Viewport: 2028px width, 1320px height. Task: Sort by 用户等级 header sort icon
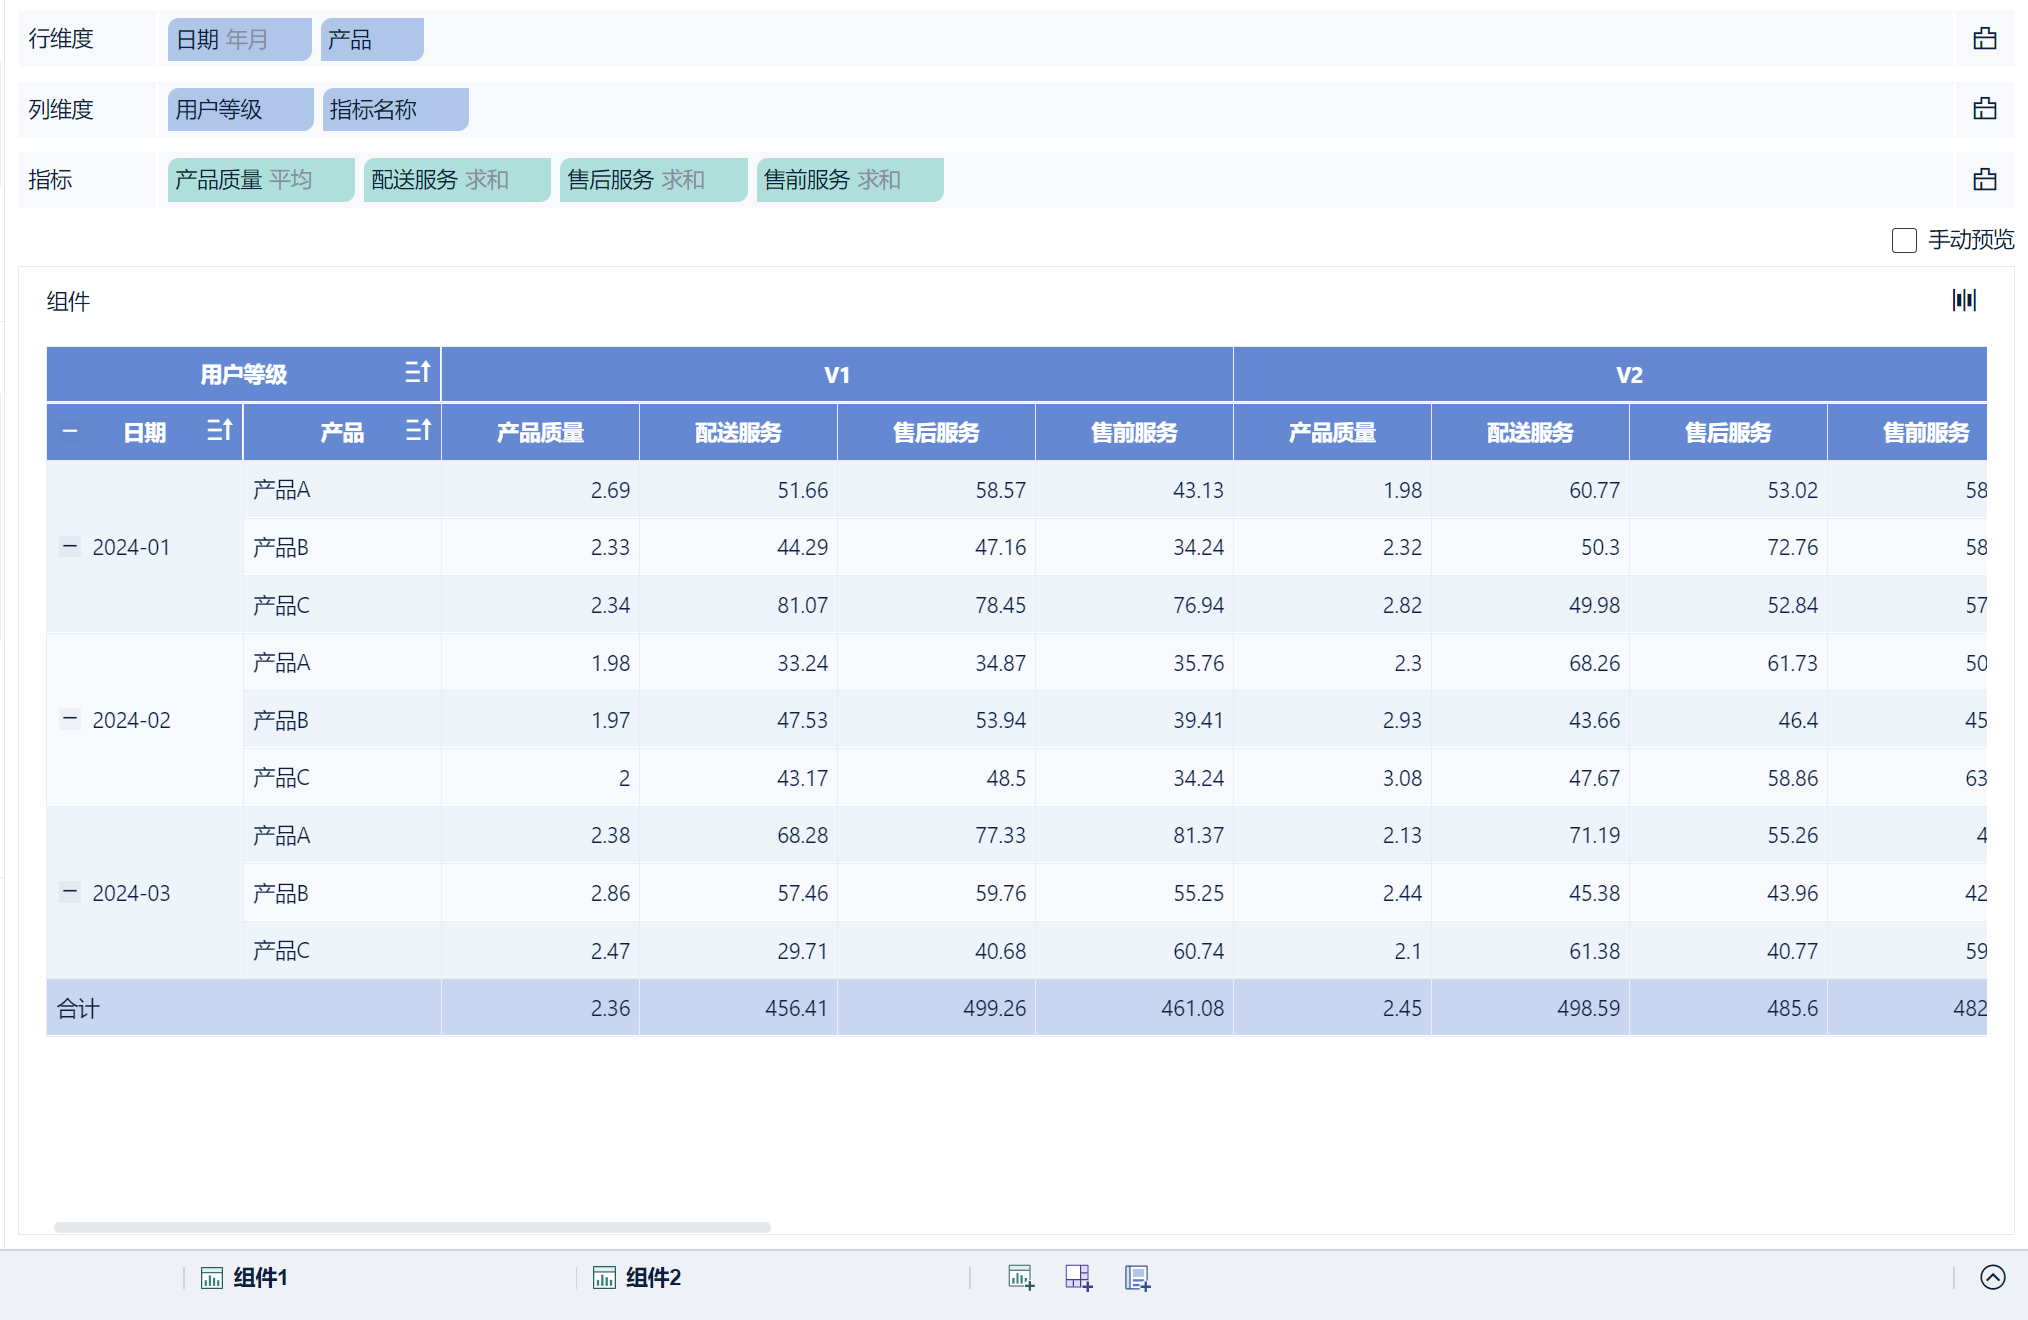(x=417, y=373)
